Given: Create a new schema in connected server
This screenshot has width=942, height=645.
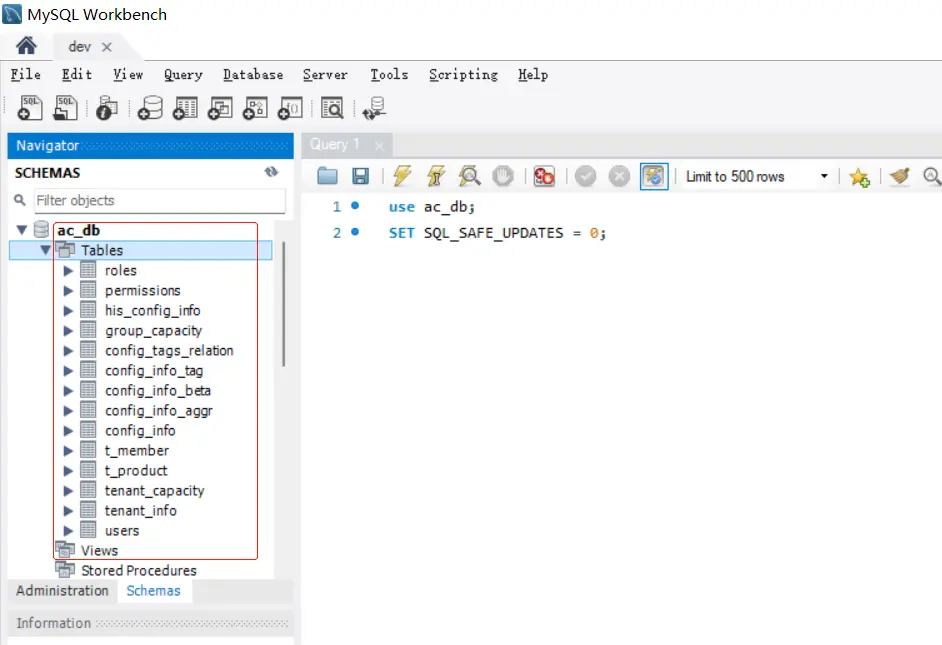Looking at the screenshot, I should pyautogui.click(x=150, y=108).
